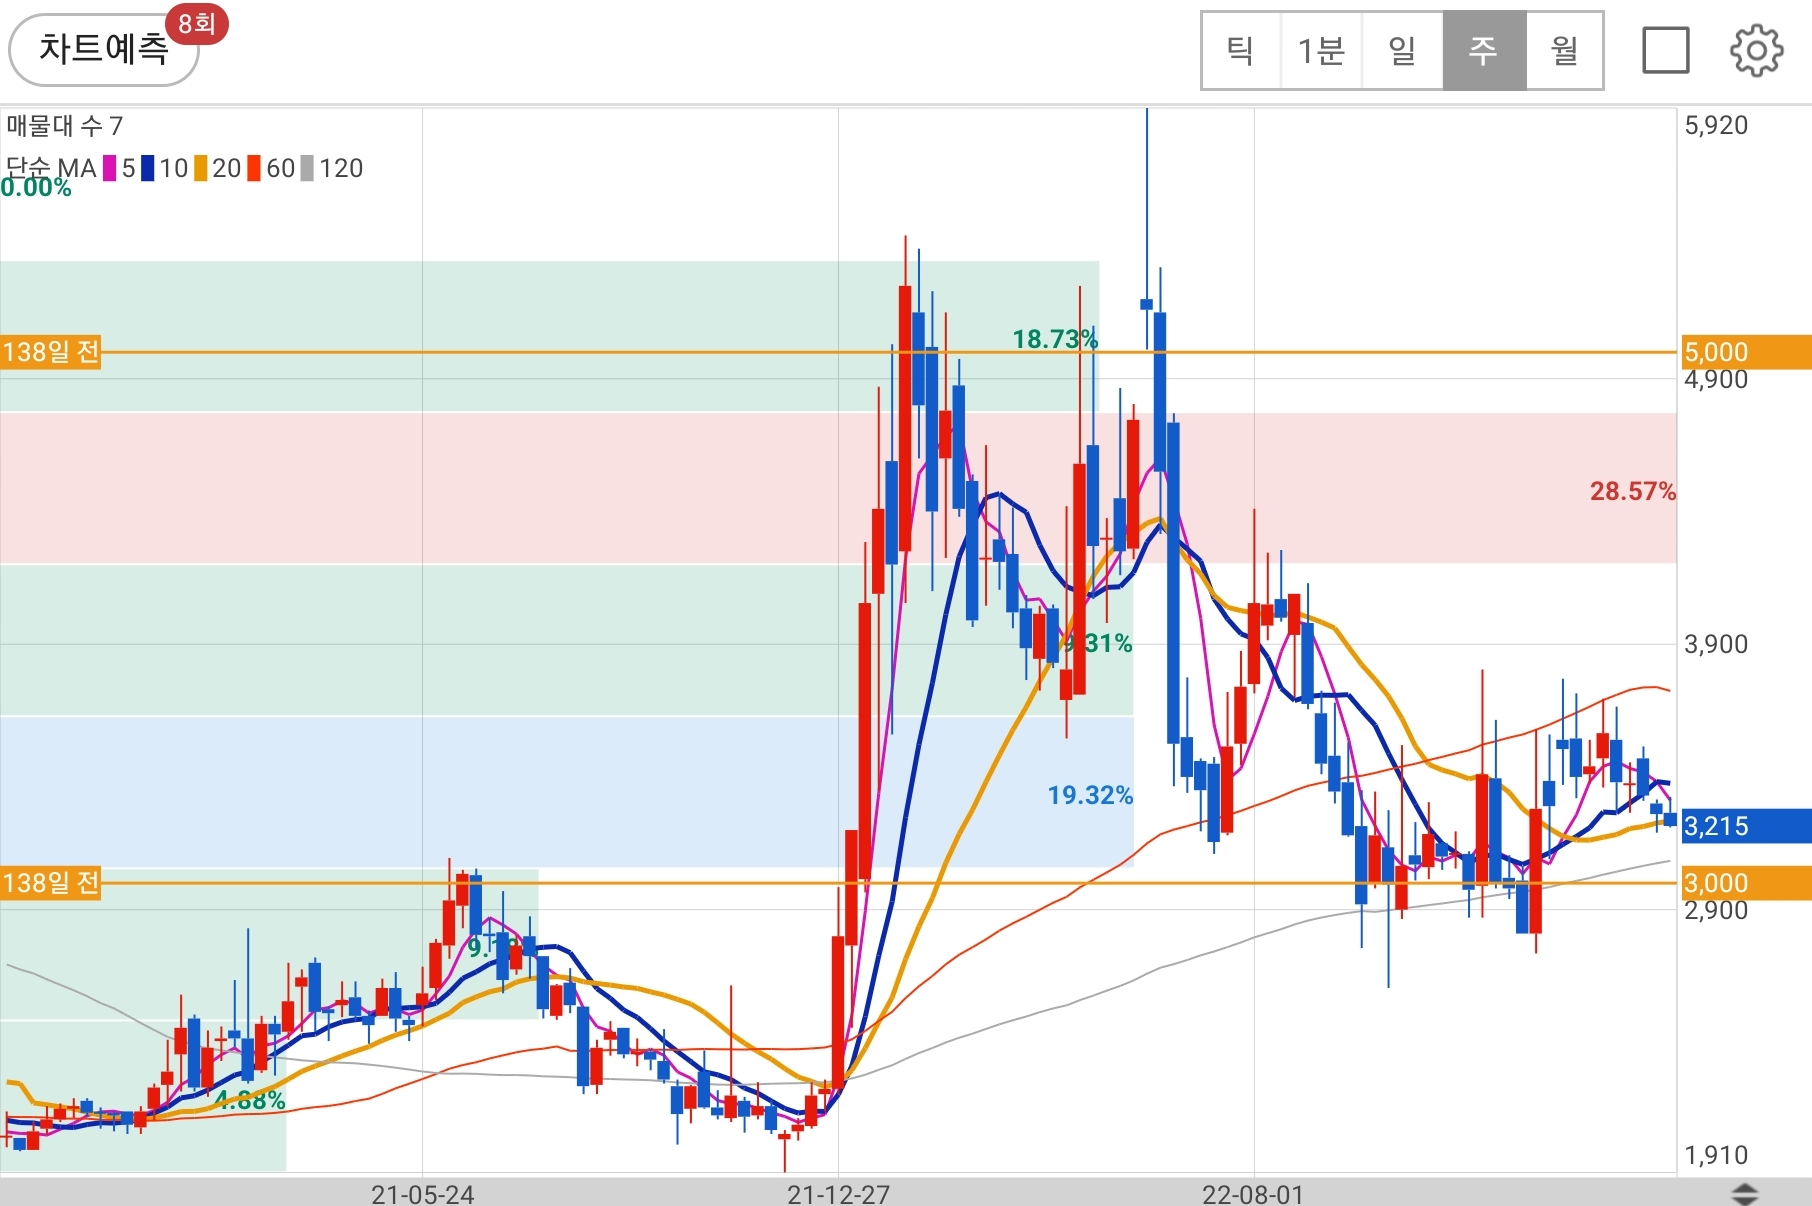Click the gray MA 120 swatch

tap(308, 168)
